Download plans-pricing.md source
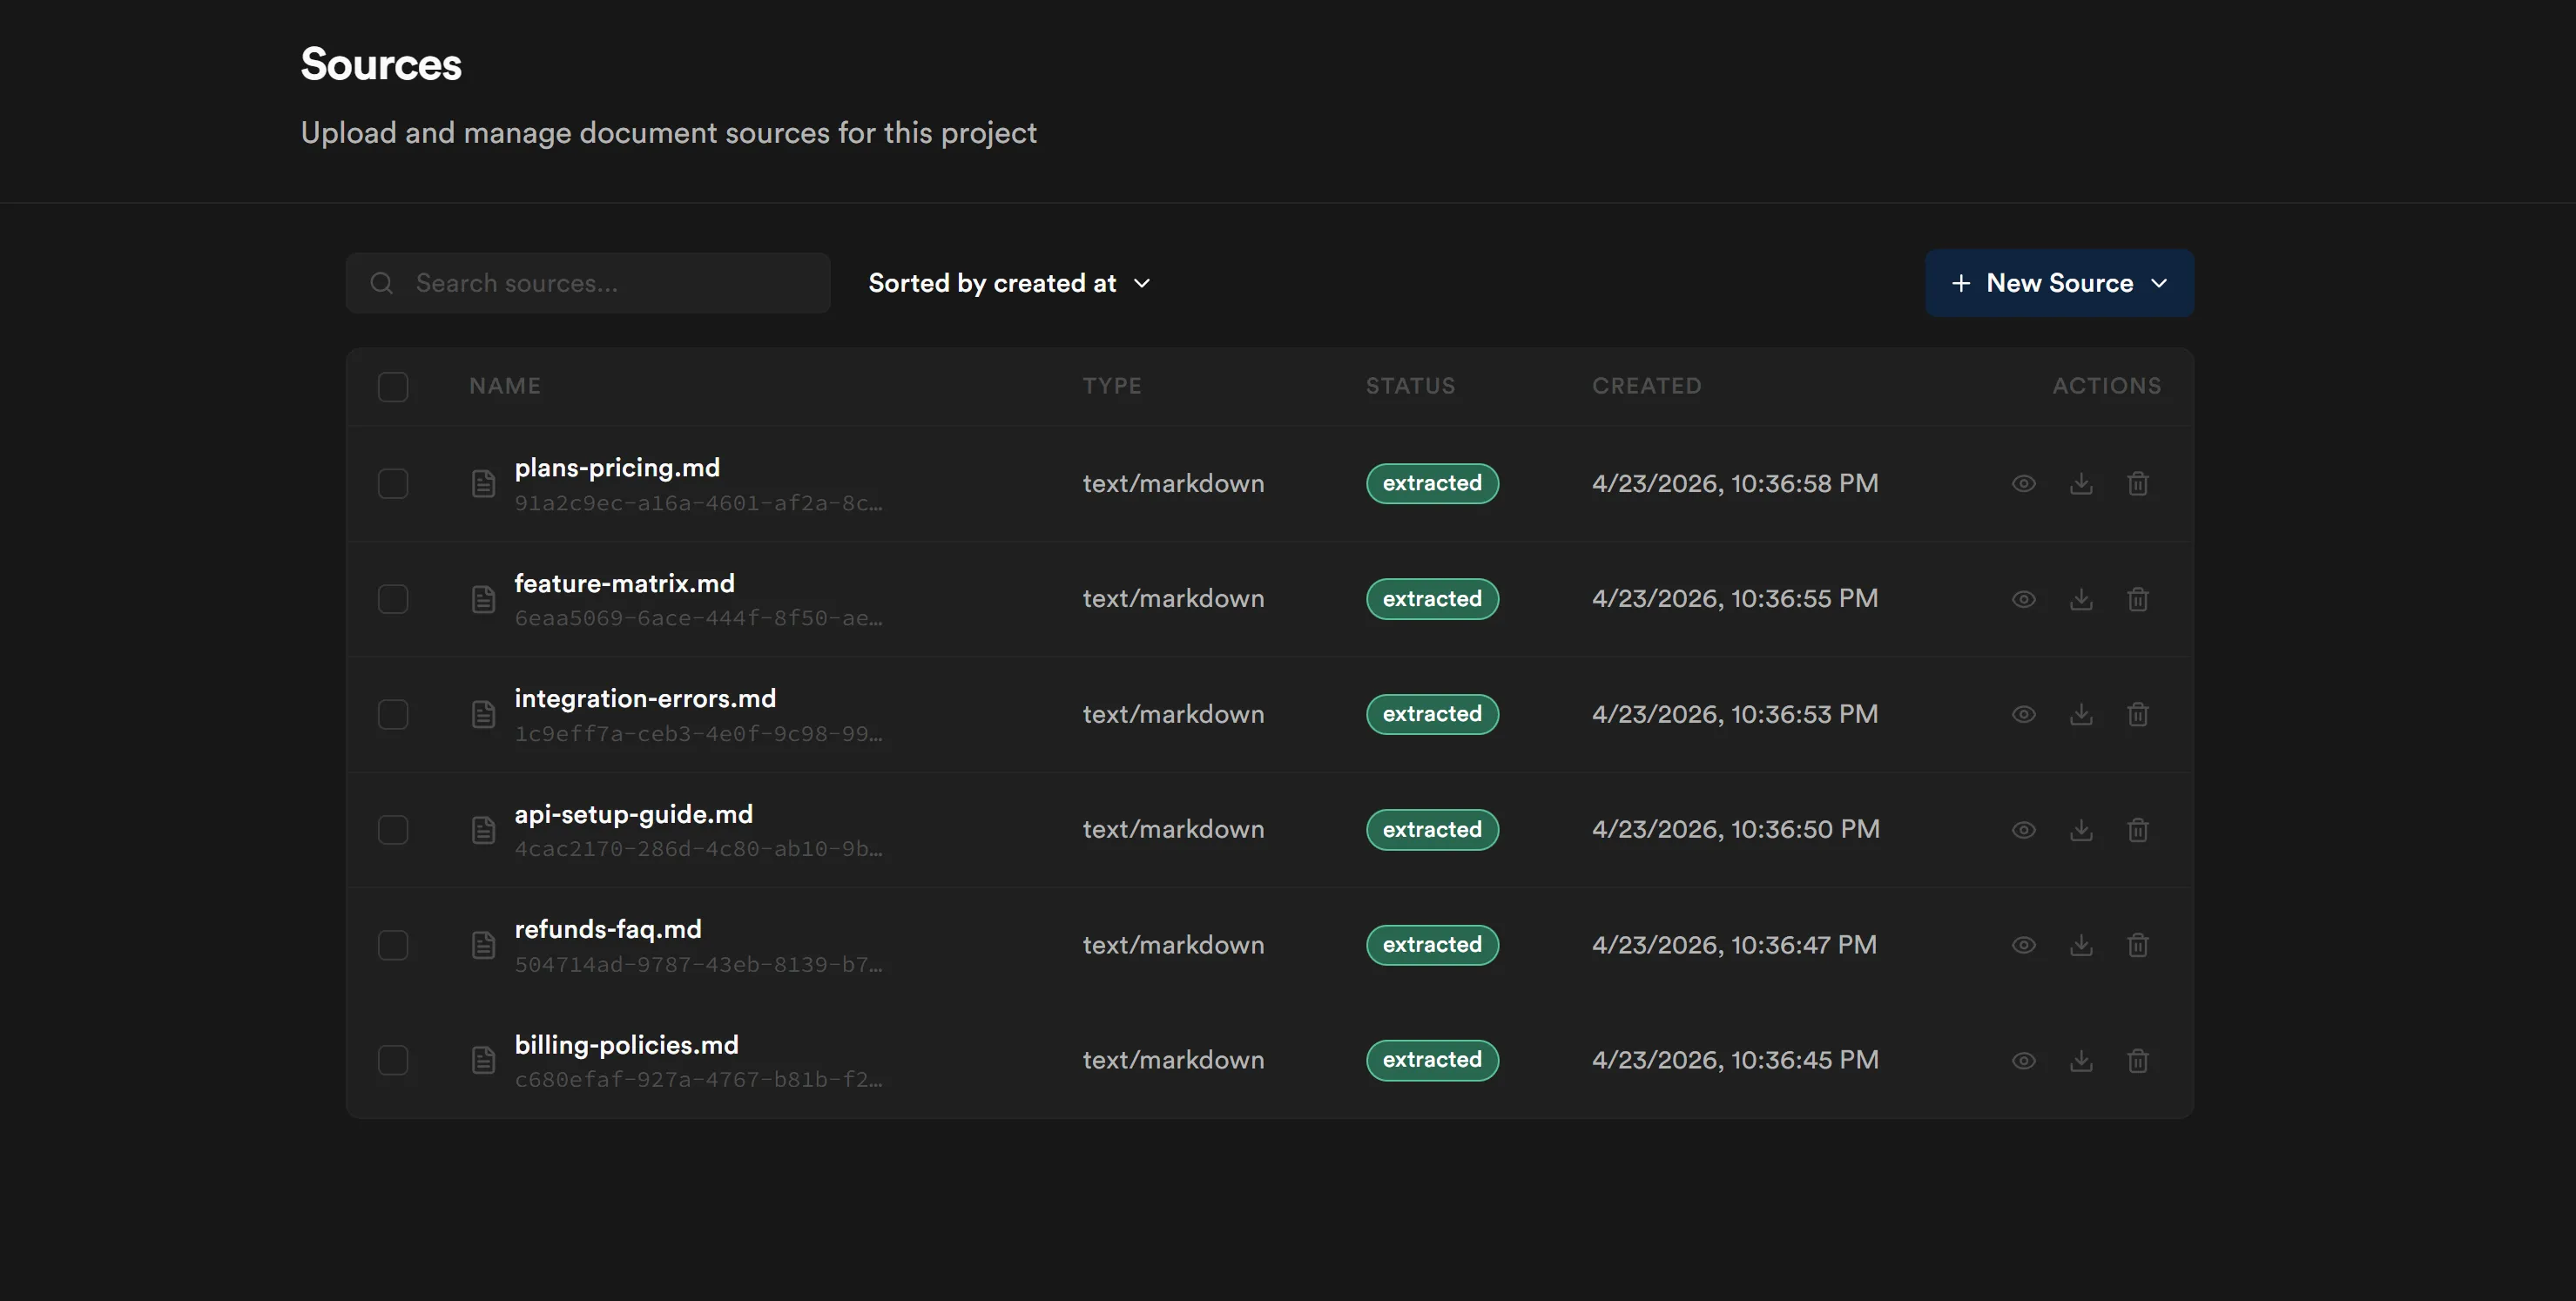This screenshot has height=1301, width=2576. click(x=2081, y=484)
